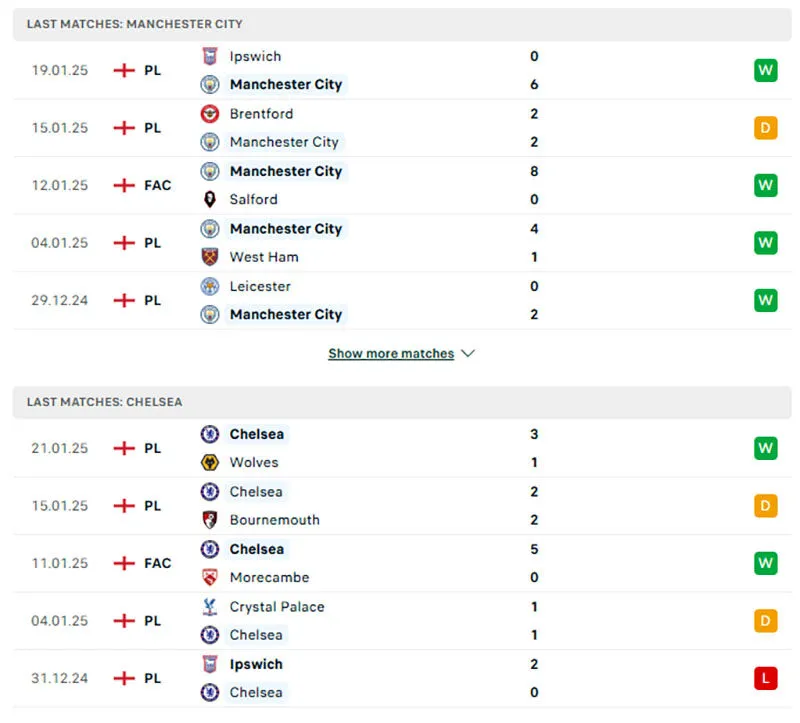Expand the Show more matches chevron
The image size is (800, 723).
pos(468,354)
